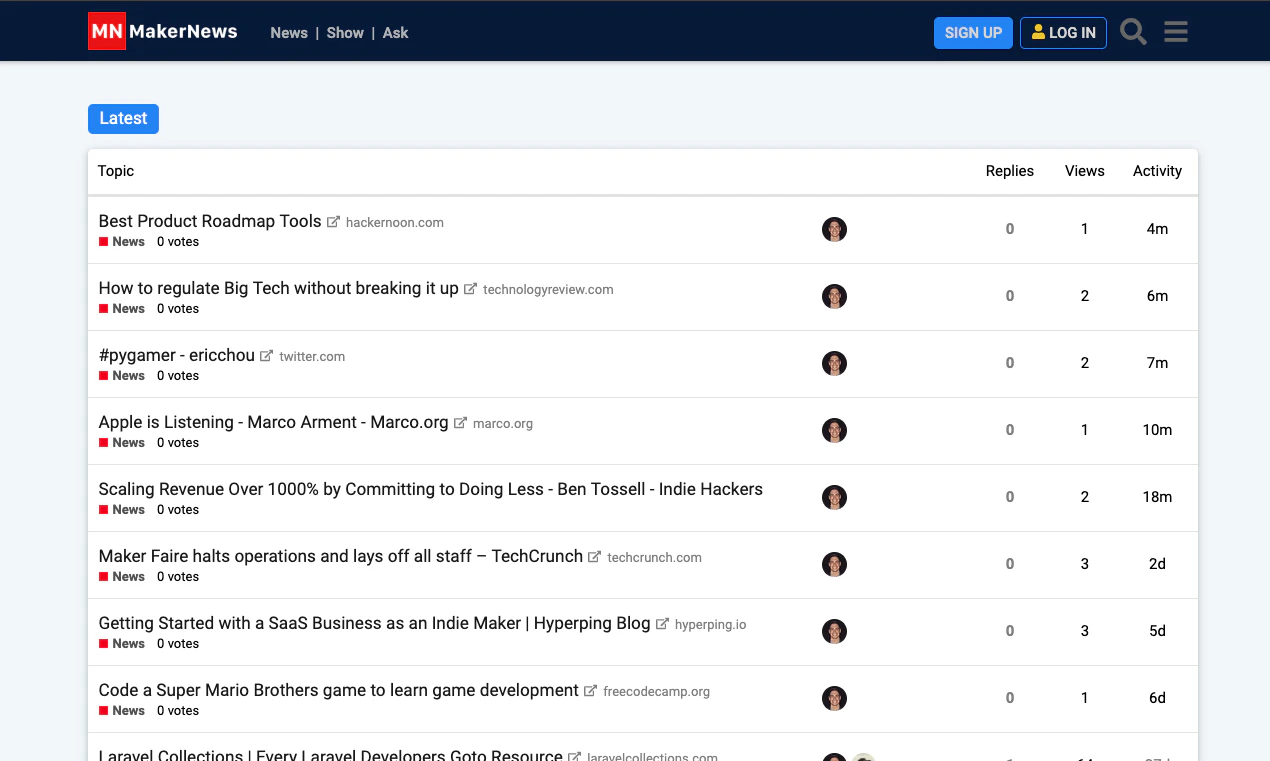The height and width of the screenshot is (761, 1270).
Task: Click 10m activity on Apple is Listening row
Action: click(x=1157, y=430)
